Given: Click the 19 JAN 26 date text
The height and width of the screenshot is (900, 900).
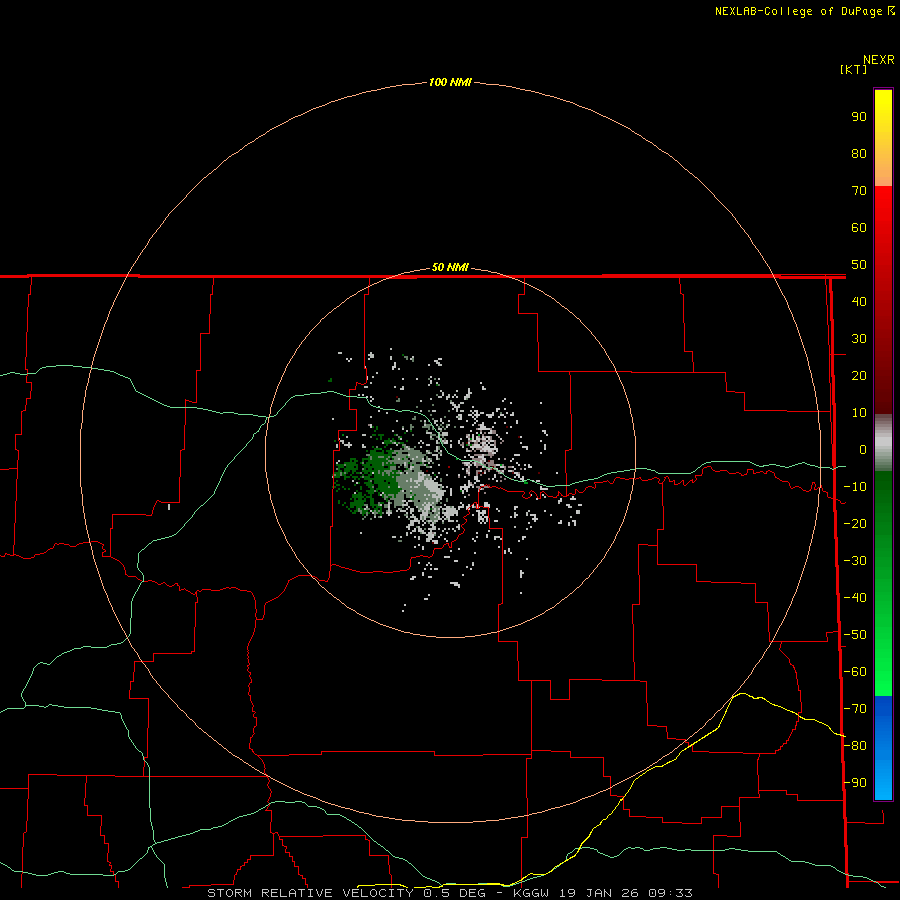Looking at the screenshot, I should pos(599,893).
